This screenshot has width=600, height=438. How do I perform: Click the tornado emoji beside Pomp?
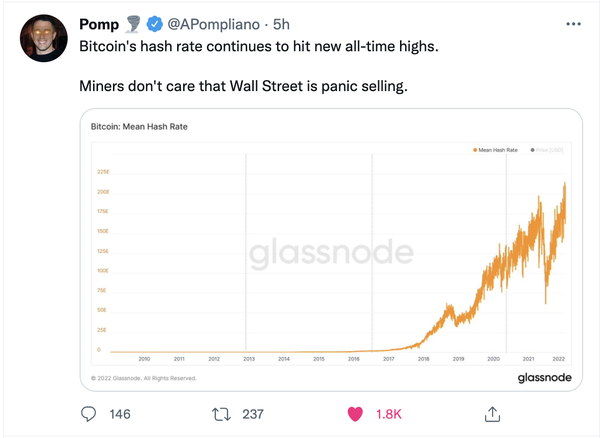(x=133, y=24)
